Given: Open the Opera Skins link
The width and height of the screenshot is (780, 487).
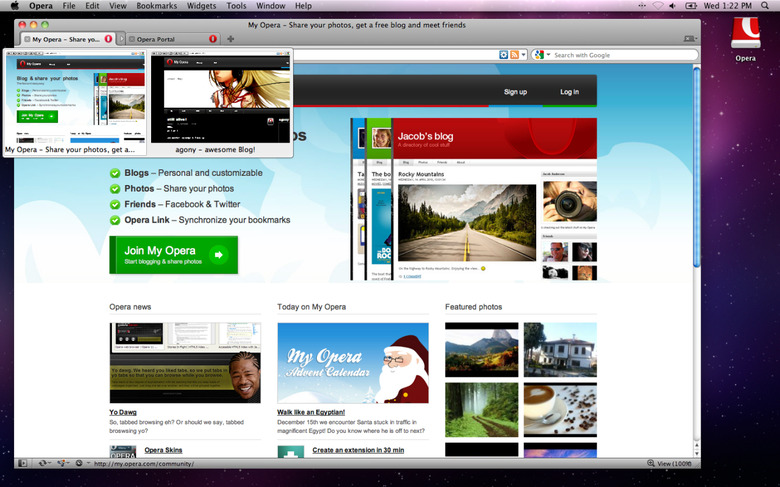Looking at the screenshot, I should click(163, 450).
